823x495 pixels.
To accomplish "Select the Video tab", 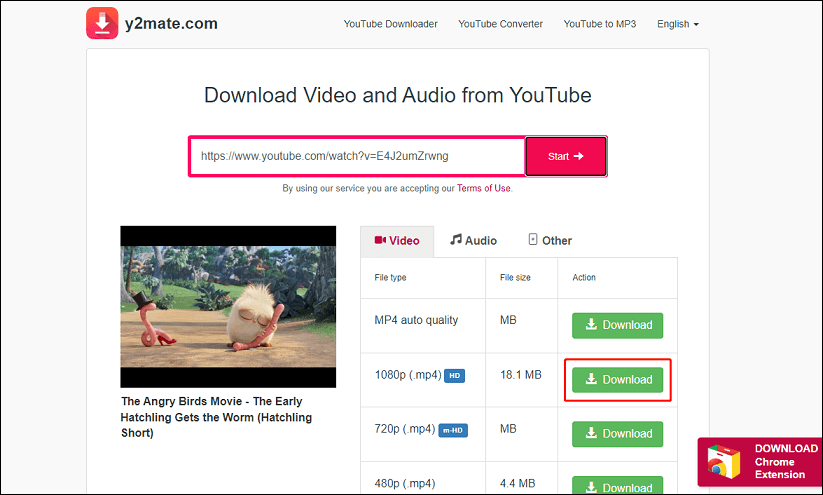I will pos(397,241).
